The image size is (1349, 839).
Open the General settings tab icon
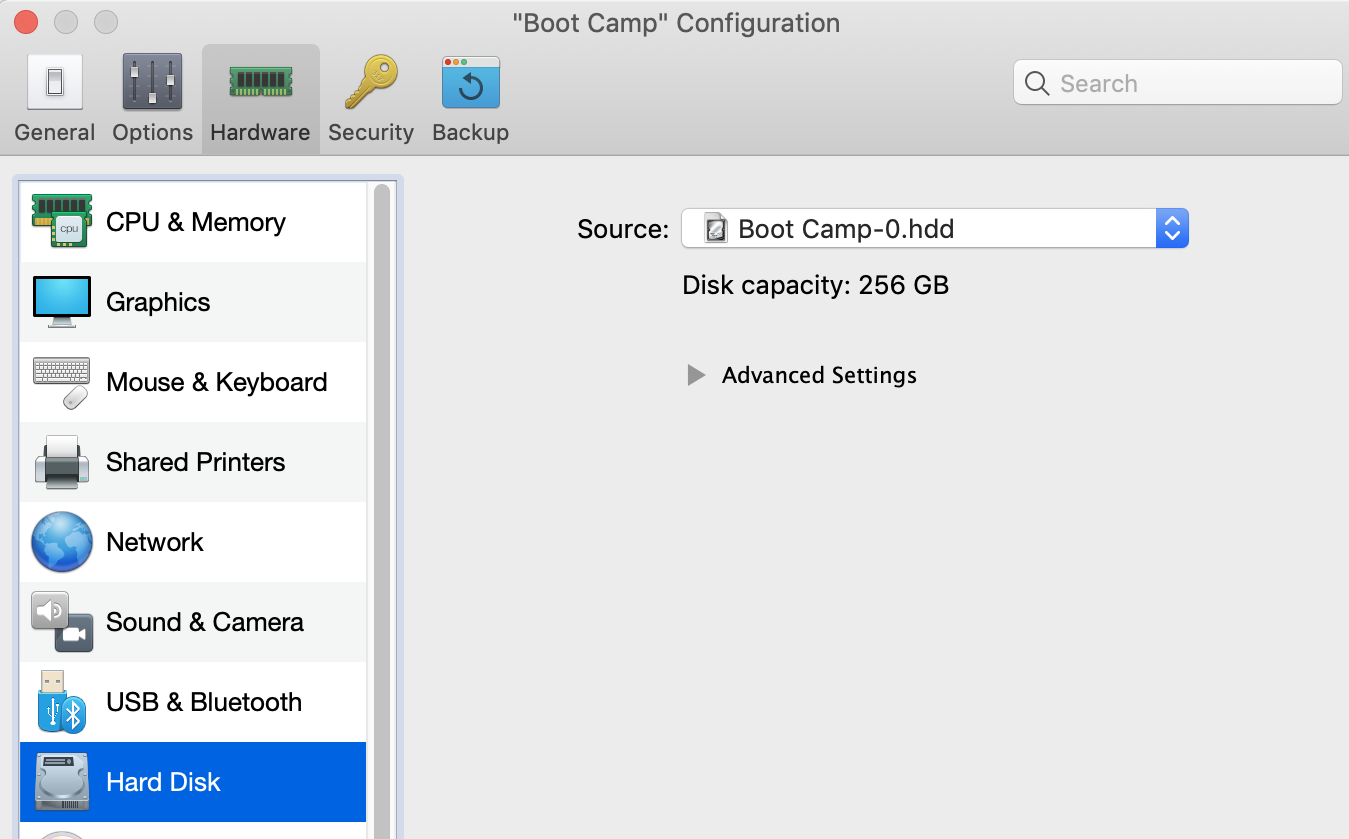[x=54, y=82]
